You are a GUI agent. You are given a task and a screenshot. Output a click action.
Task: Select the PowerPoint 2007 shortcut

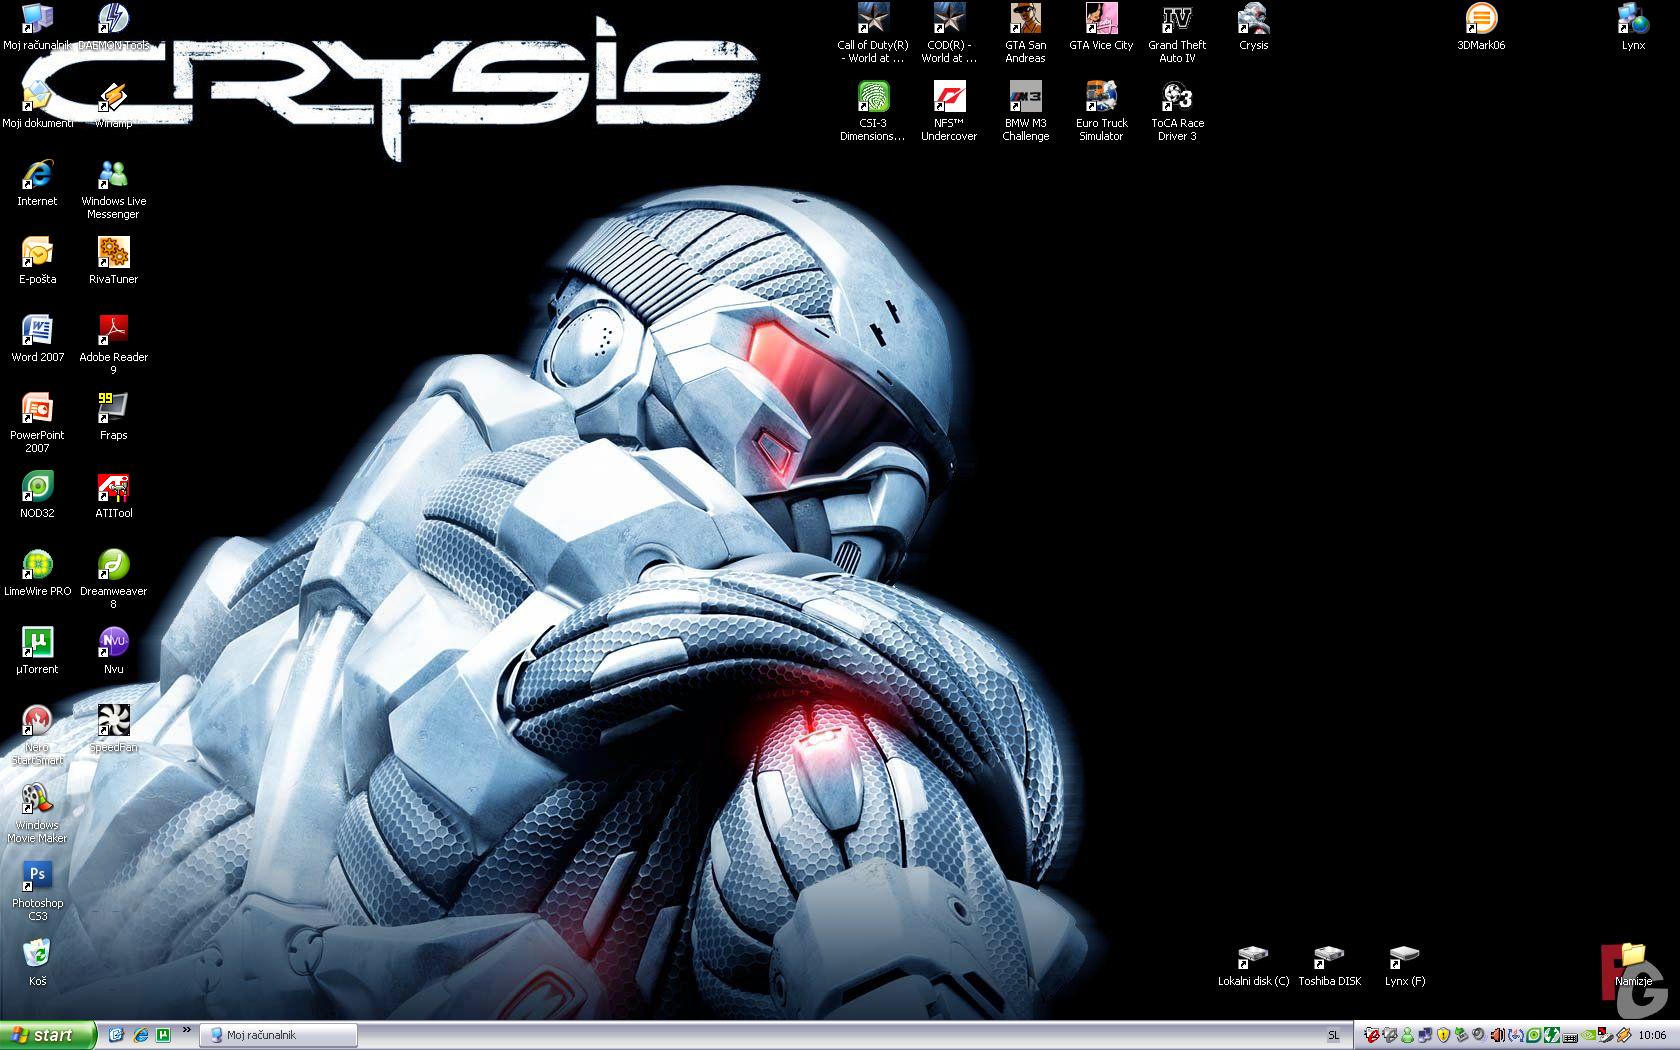(37, 423)
